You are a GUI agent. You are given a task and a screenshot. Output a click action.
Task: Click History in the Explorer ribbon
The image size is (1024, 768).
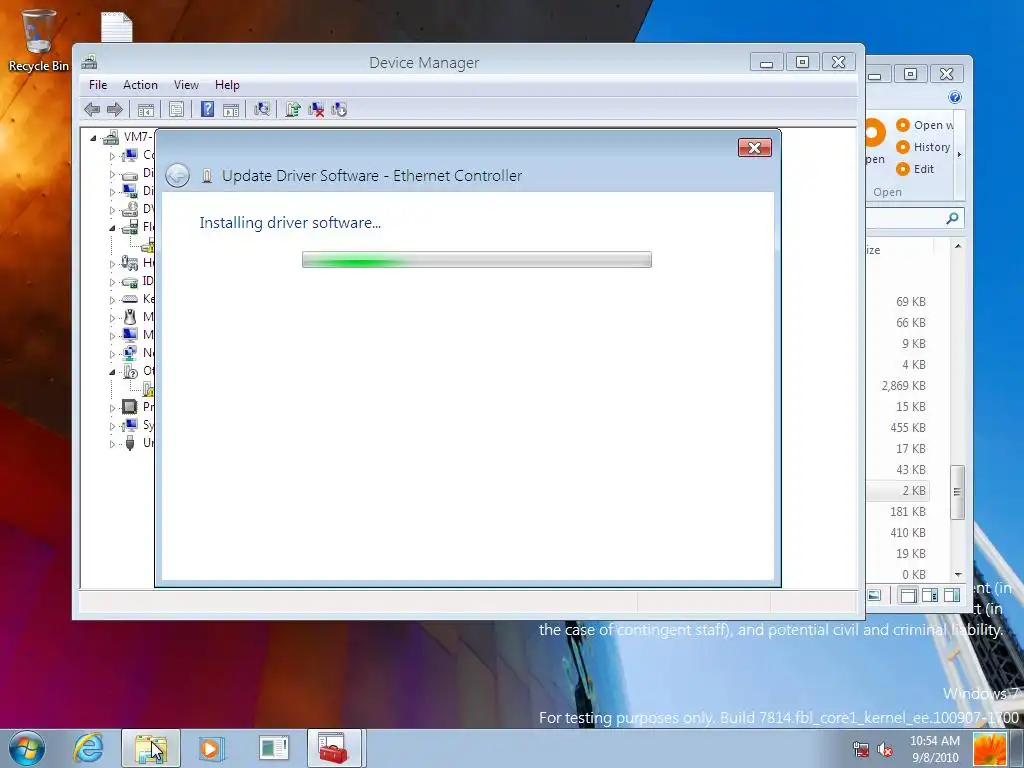click(923, 147)
